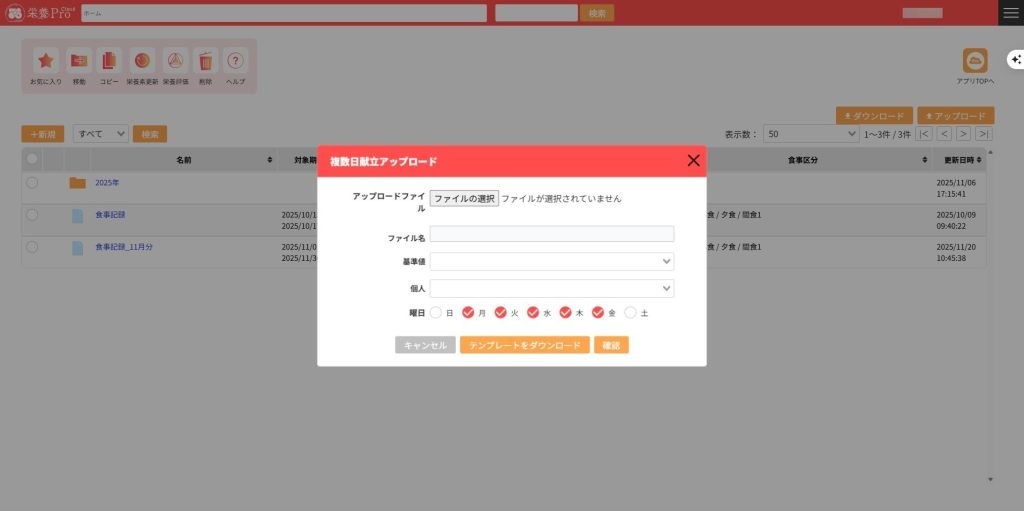Click the 栄養評価 icon
Viewport: 1024px width, 511px height.
click(x=175, y=60)
